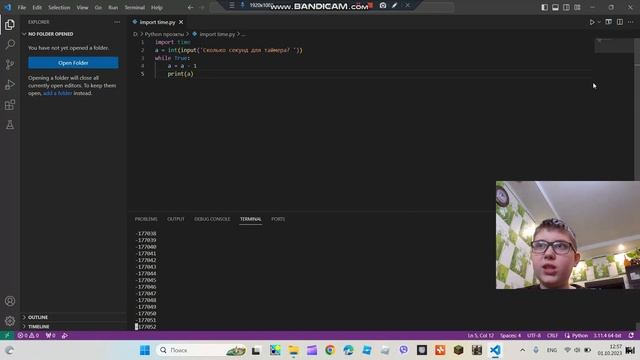Select the TERMINAL panel tab
This screenshot has width=640, height=360.
click(x=251, y=219)
